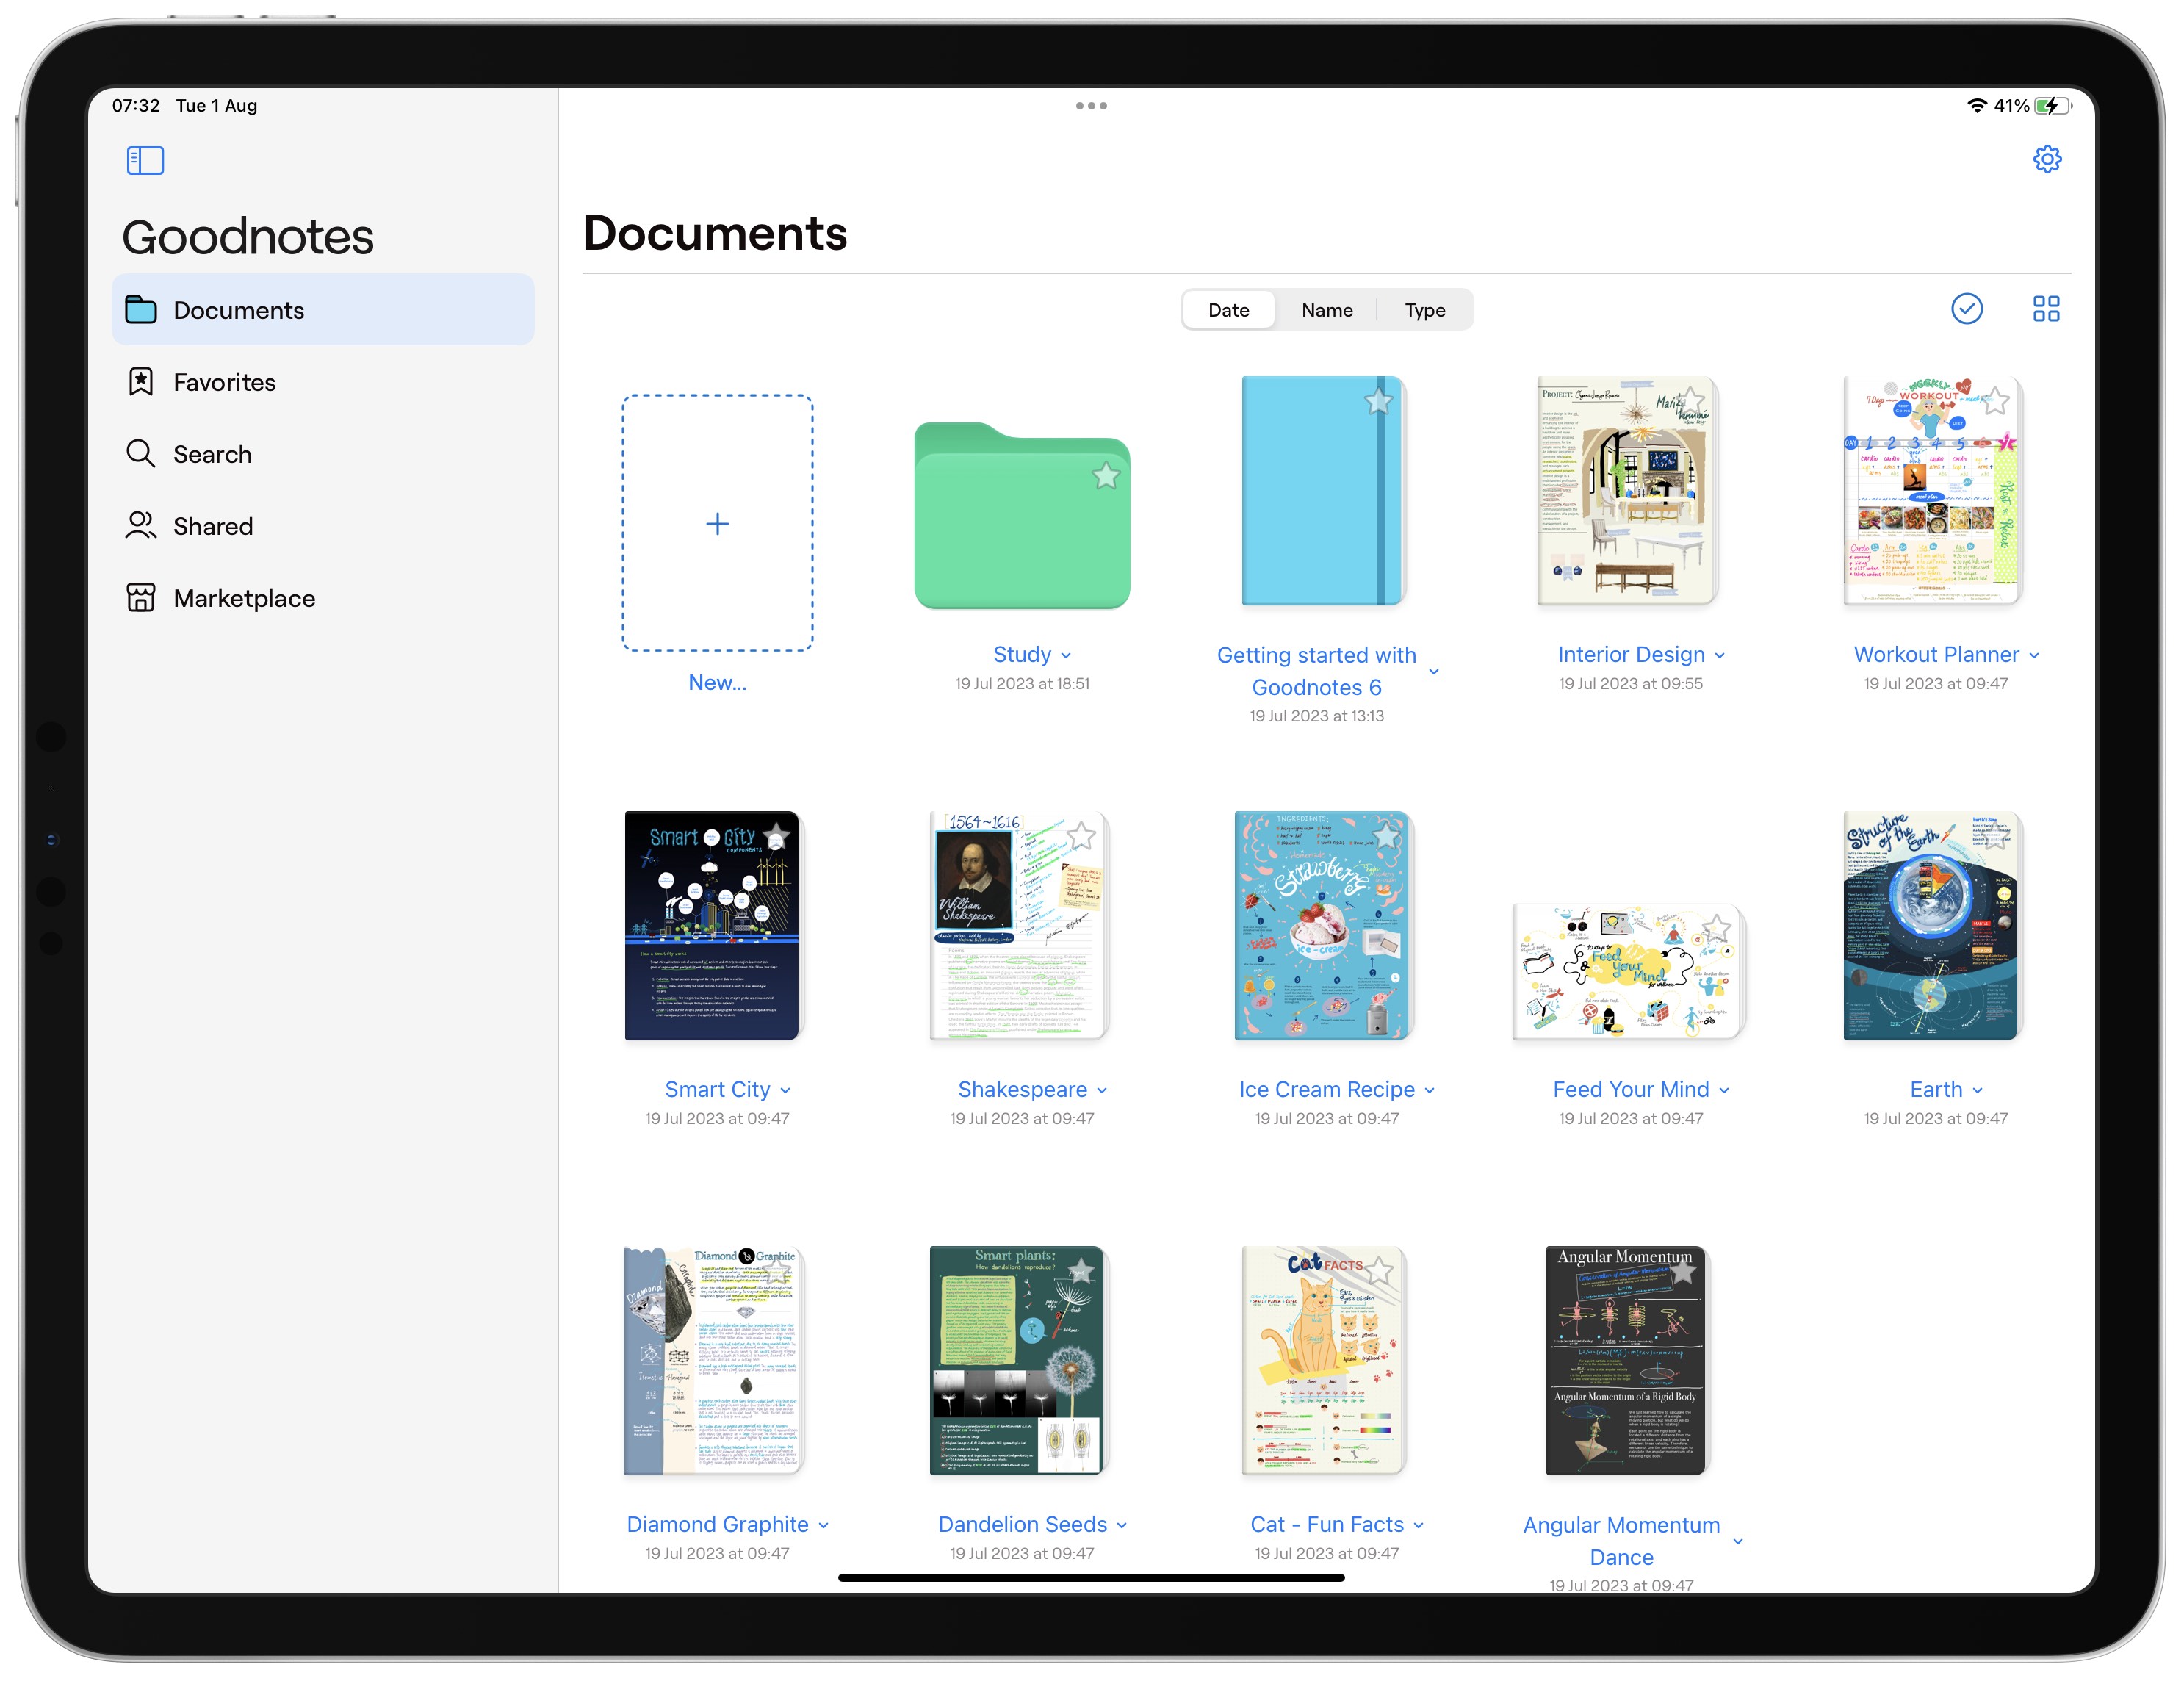Click the Search sidebar icon
The height and width of the screenshot is (1681, 2184).
point(141,454)
